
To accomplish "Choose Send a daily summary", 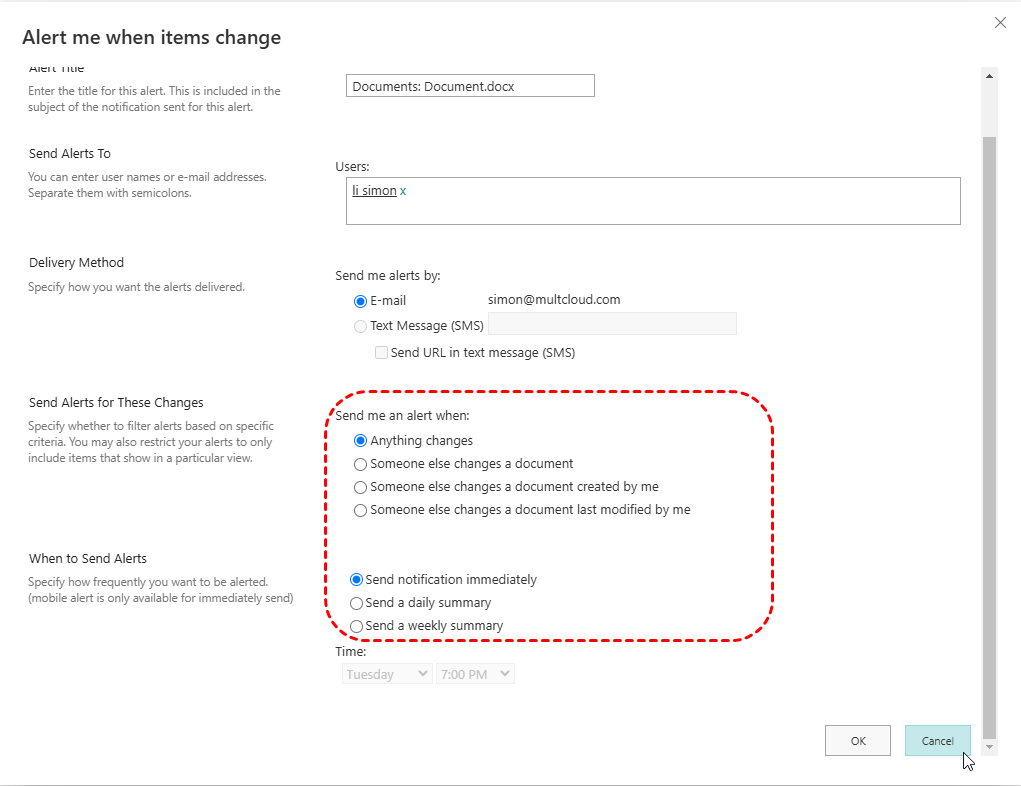I will (356, 603).
